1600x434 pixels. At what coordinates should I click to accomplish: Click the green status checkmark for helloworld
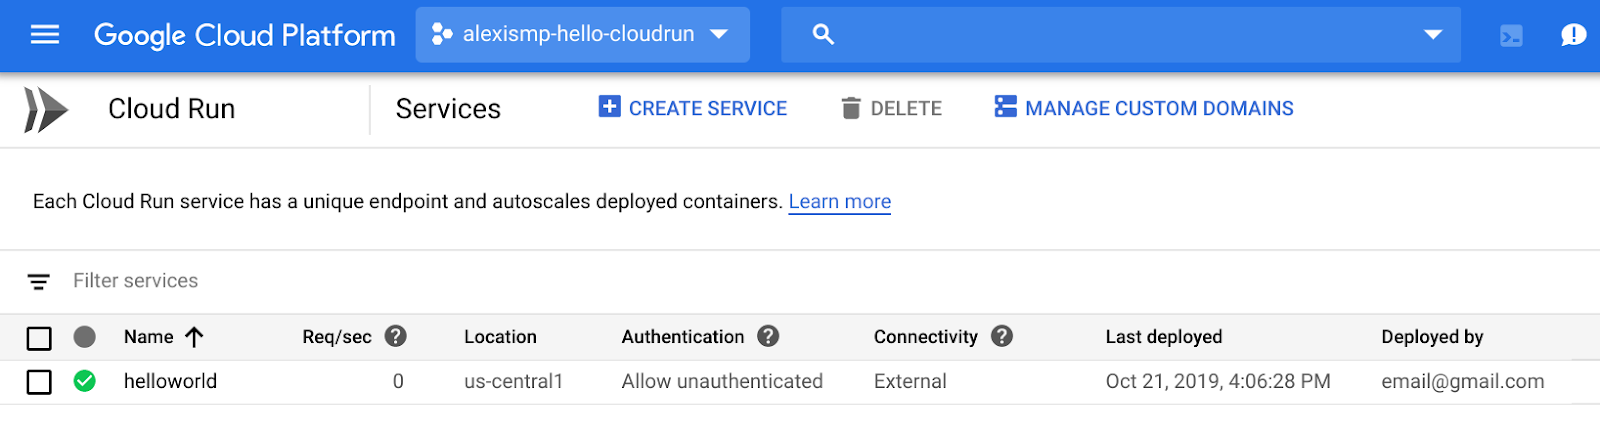(85, 381)
